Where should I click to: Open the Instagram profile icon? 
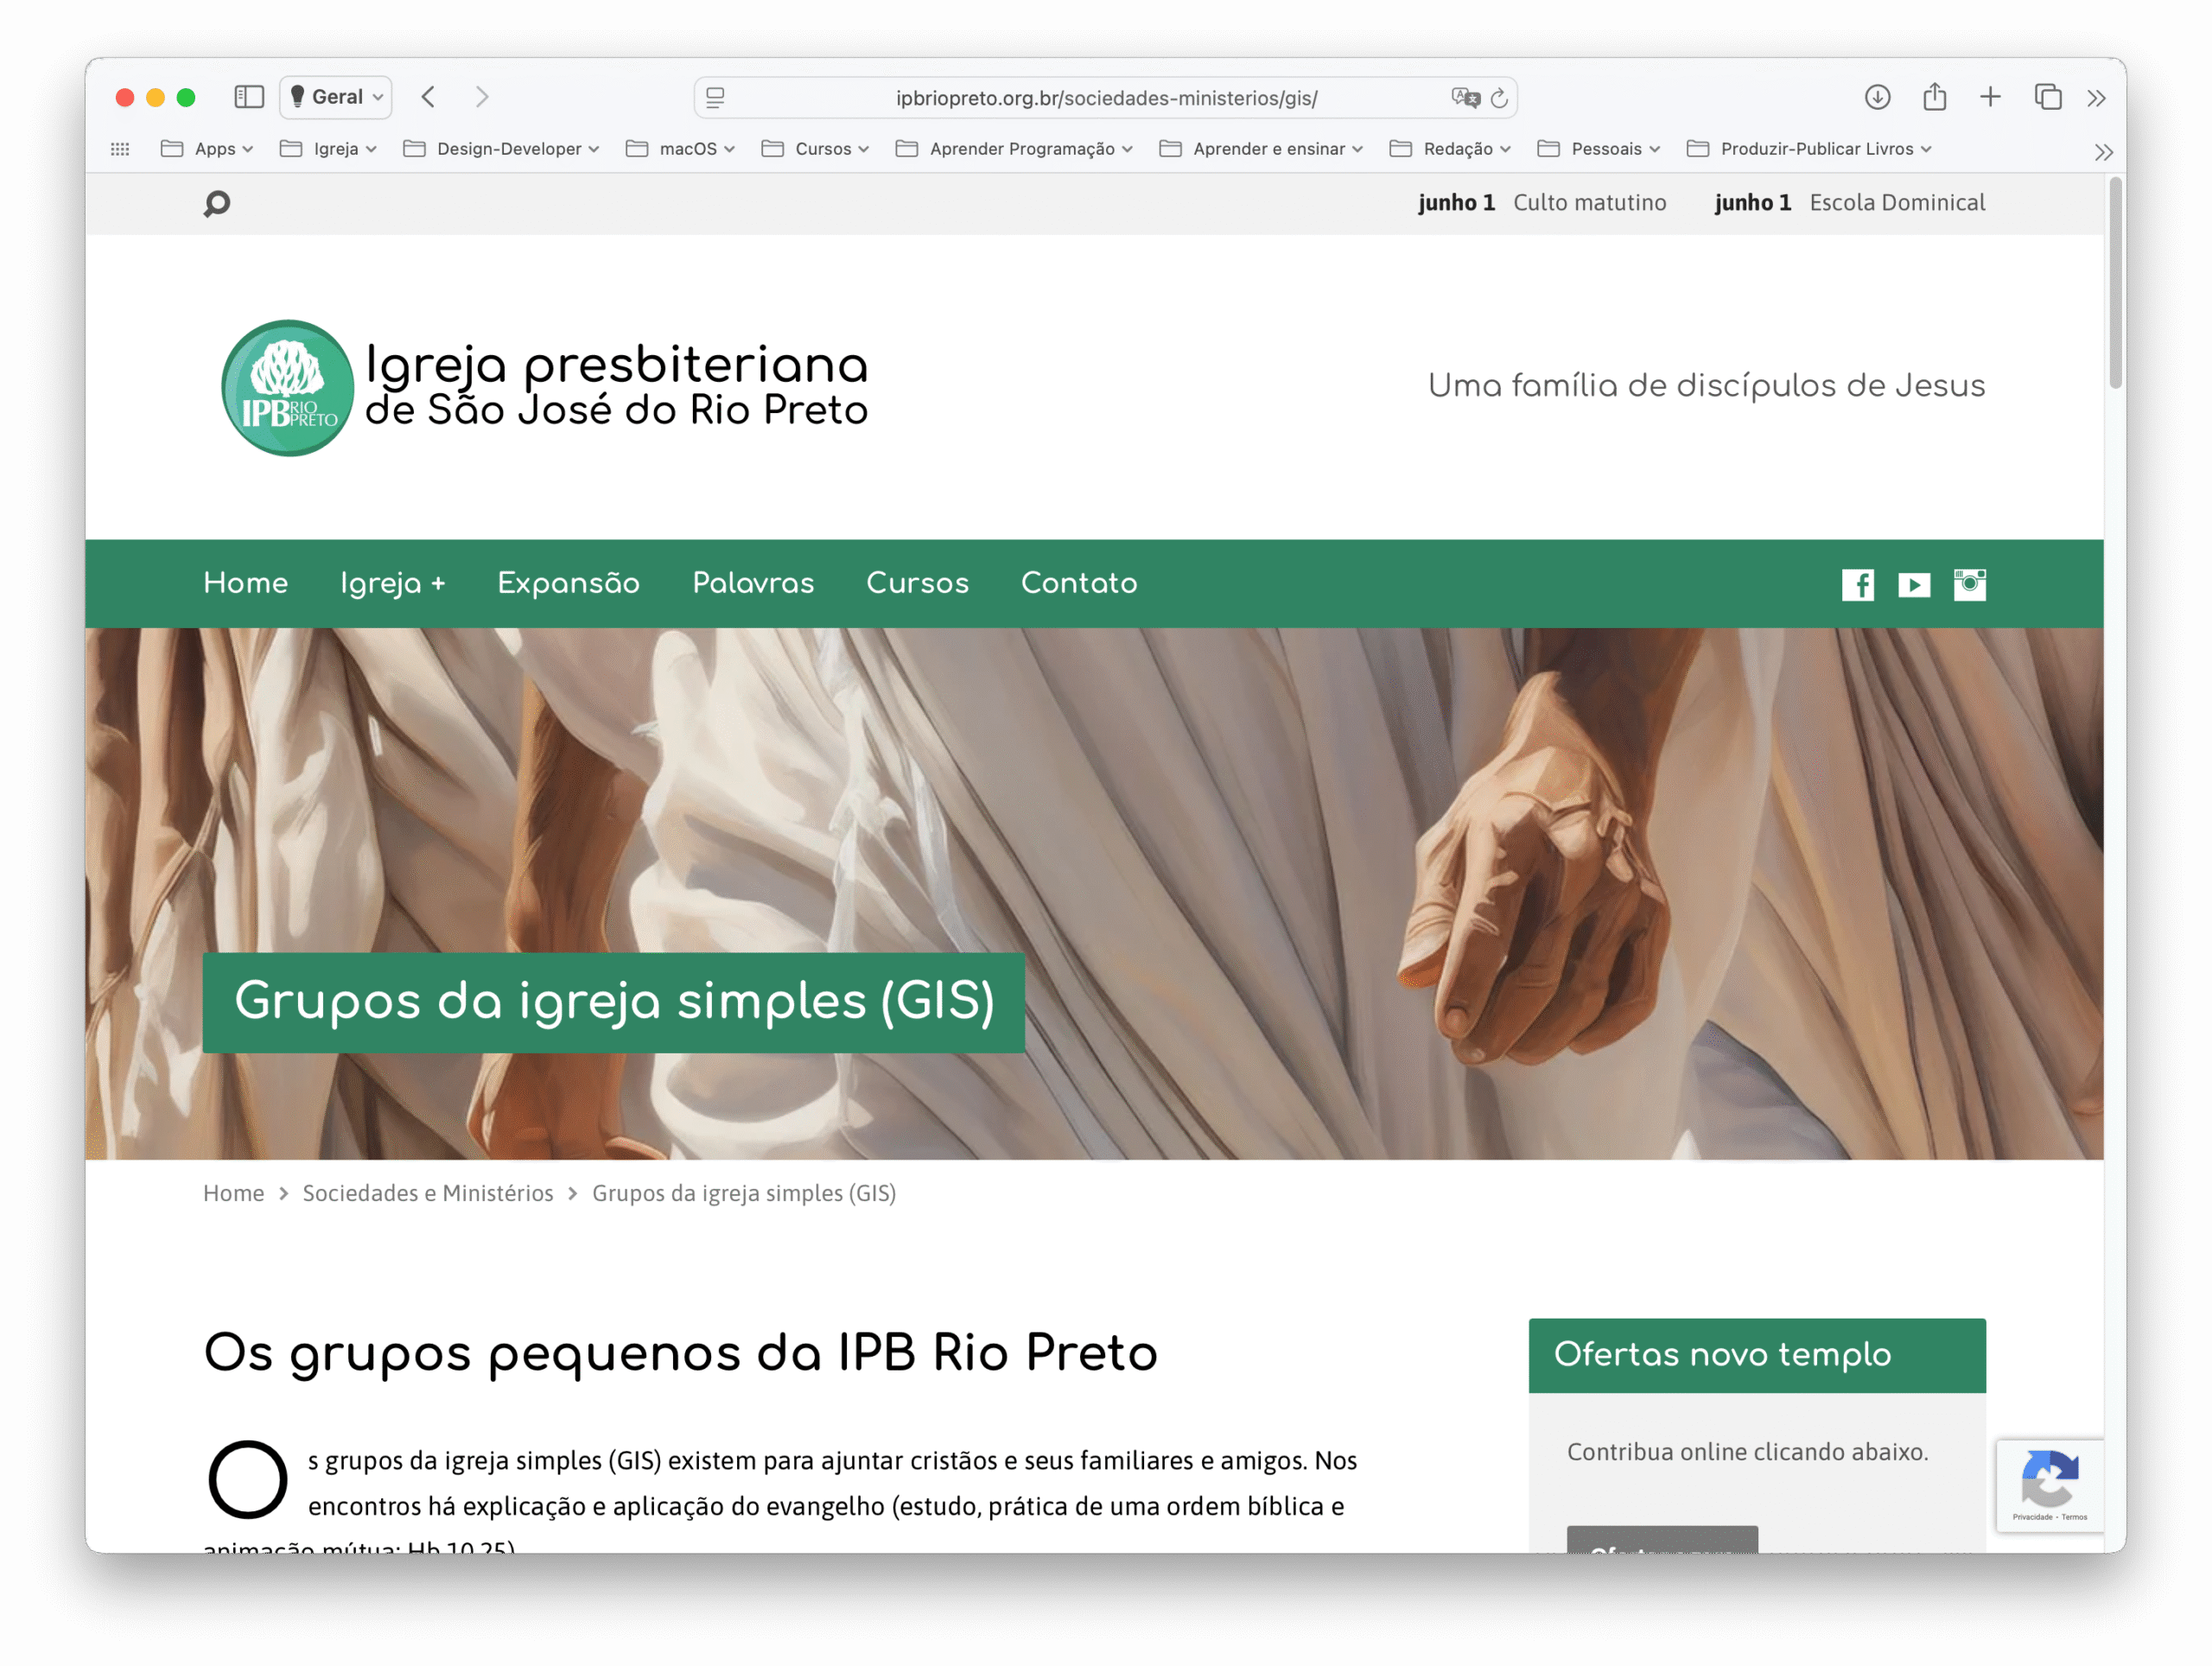click(x=1970, y=584)
